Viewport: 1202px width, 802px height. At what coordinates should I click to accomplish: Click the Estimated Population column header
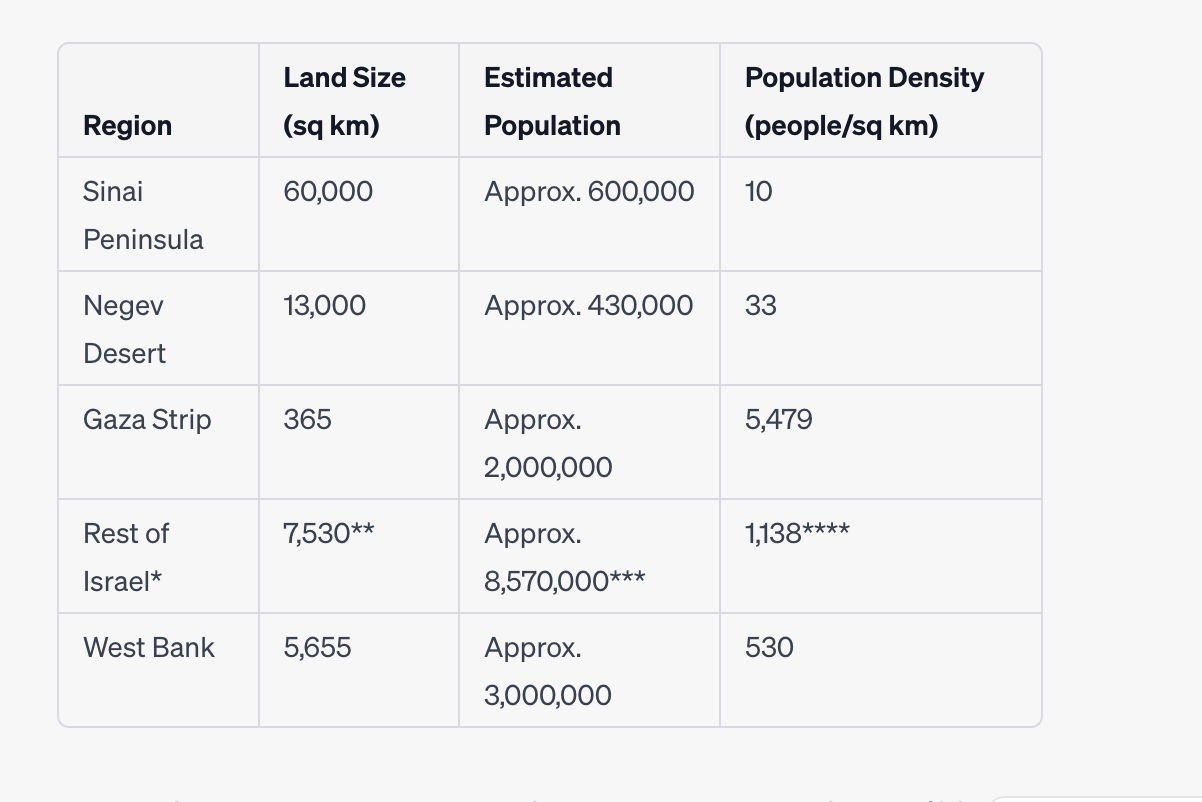pyautogui.click(x=552, y=101)
